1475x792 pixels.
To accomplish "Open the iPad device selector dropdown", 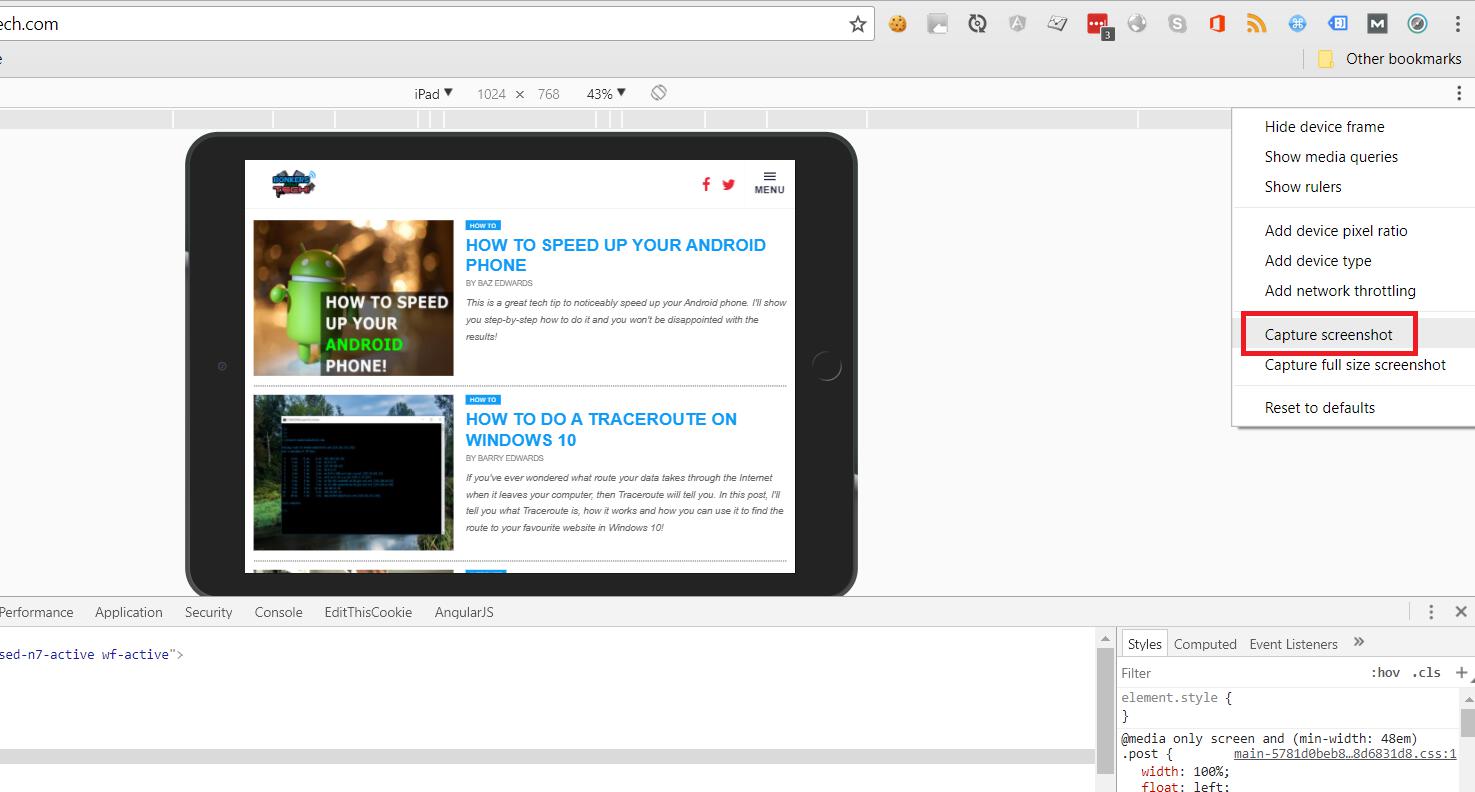I will point(433,93).
